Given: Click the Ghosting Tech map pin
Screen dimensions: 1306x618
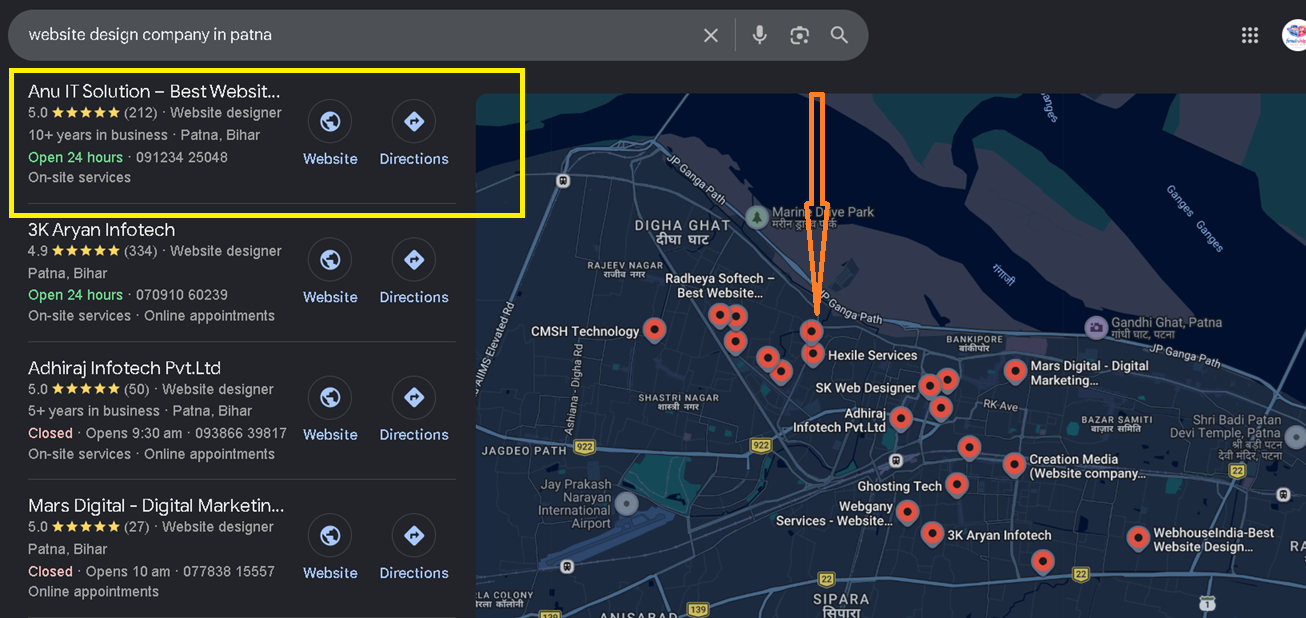Looking at the screenshot, I should (957, 484).
